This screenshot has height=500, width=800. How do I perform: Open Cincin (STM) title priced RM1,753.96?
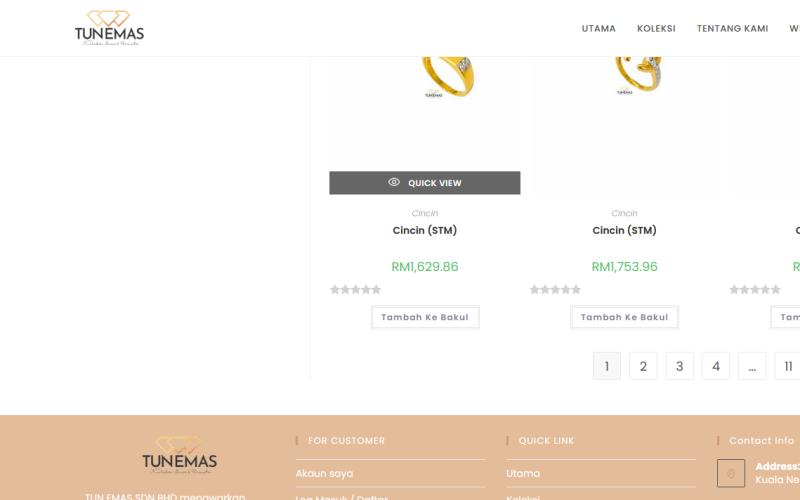(x=624, y=230)
